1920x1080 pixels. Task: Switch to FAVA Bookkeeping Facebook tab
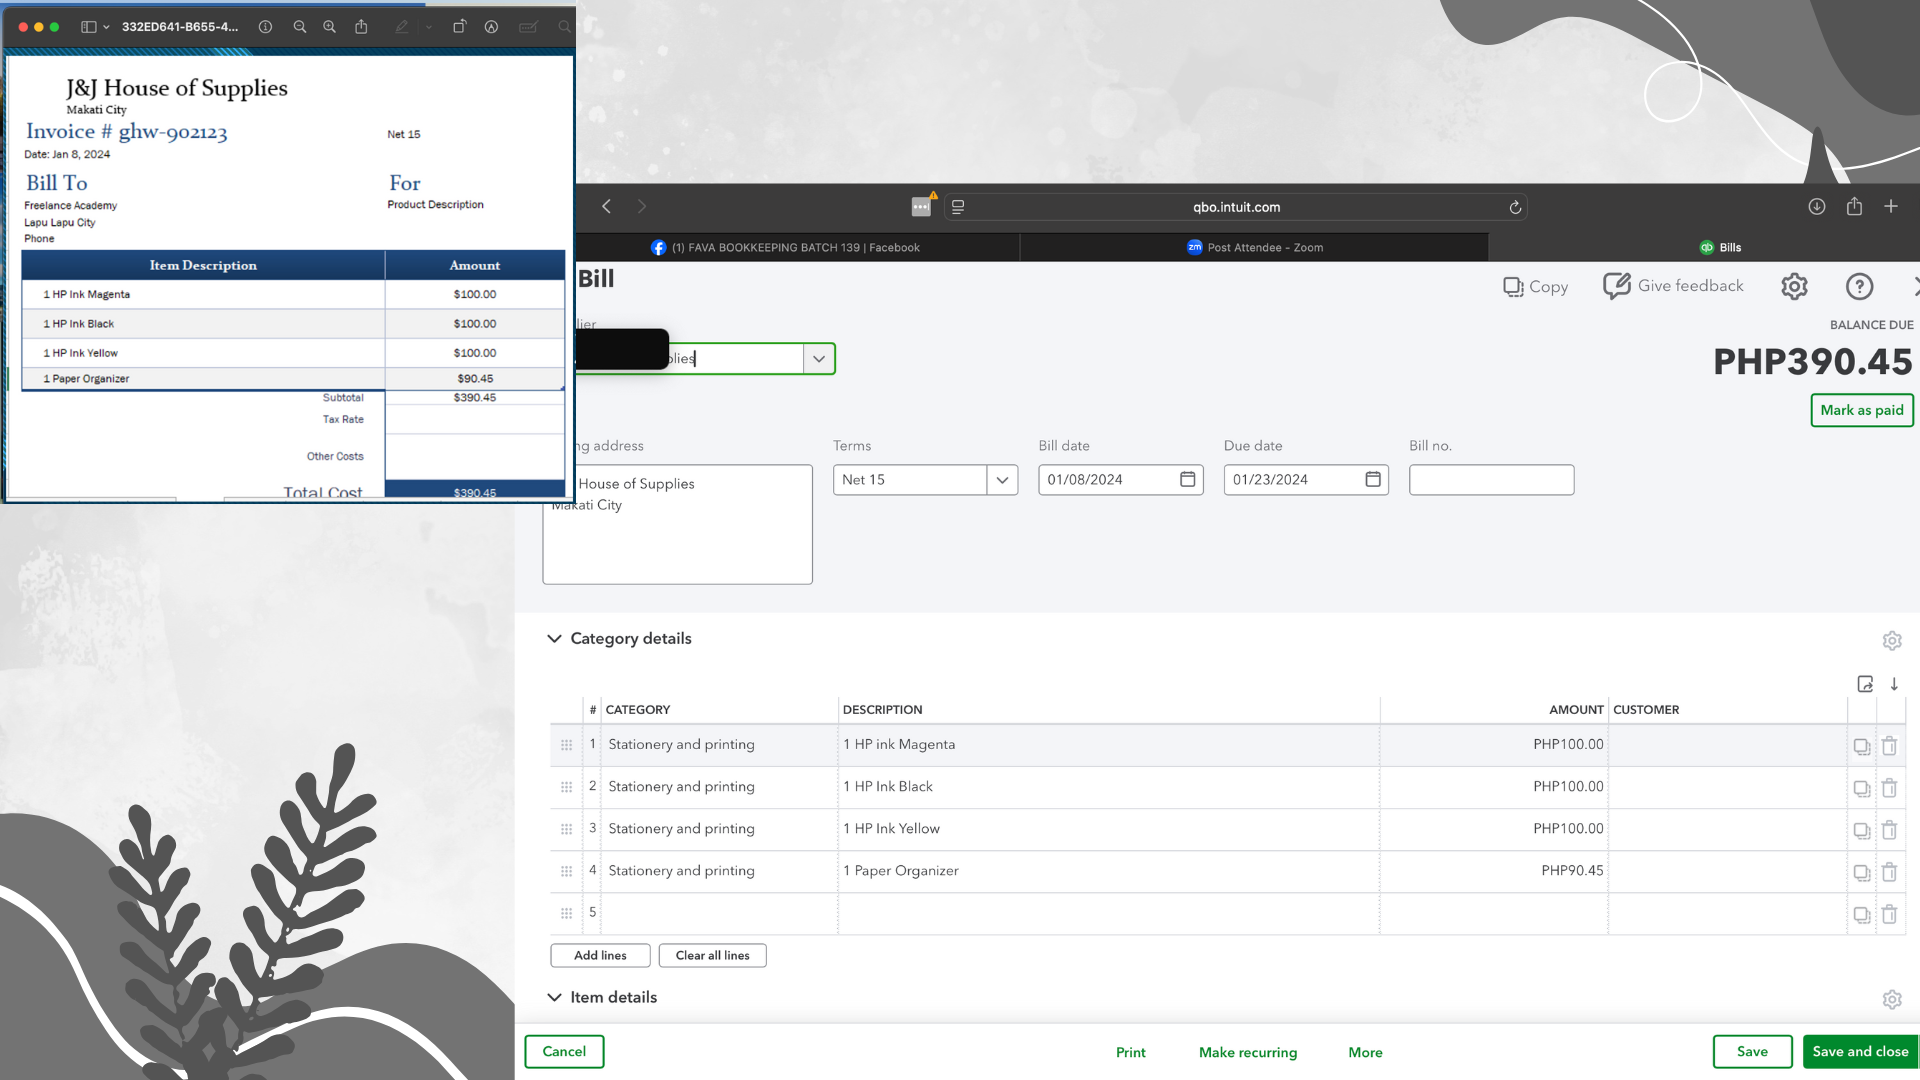794,247
